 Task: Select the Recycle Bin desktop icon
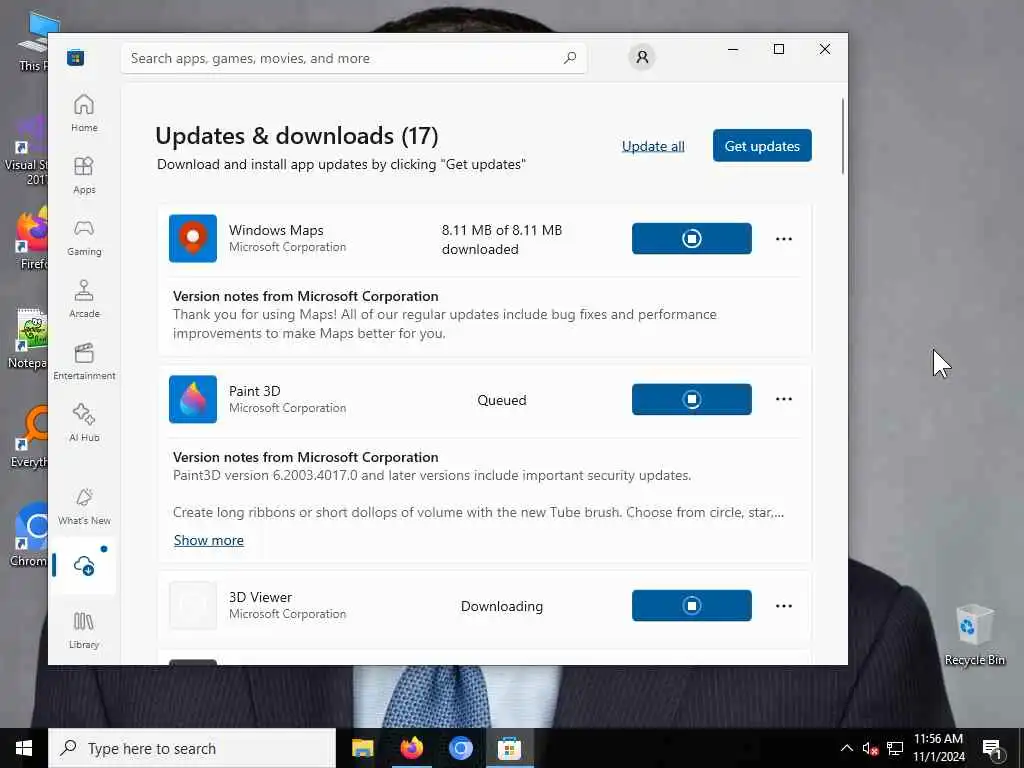click(974, 634)
